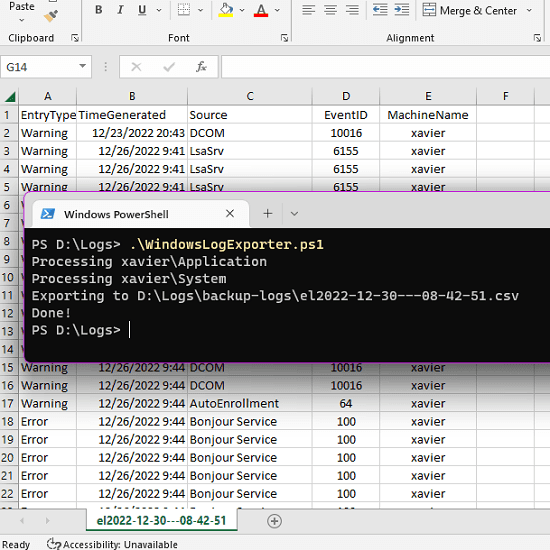The image size is (550, 550).
Task: Open Name Box dropdown arrow
Action: (x=83, y=66)
